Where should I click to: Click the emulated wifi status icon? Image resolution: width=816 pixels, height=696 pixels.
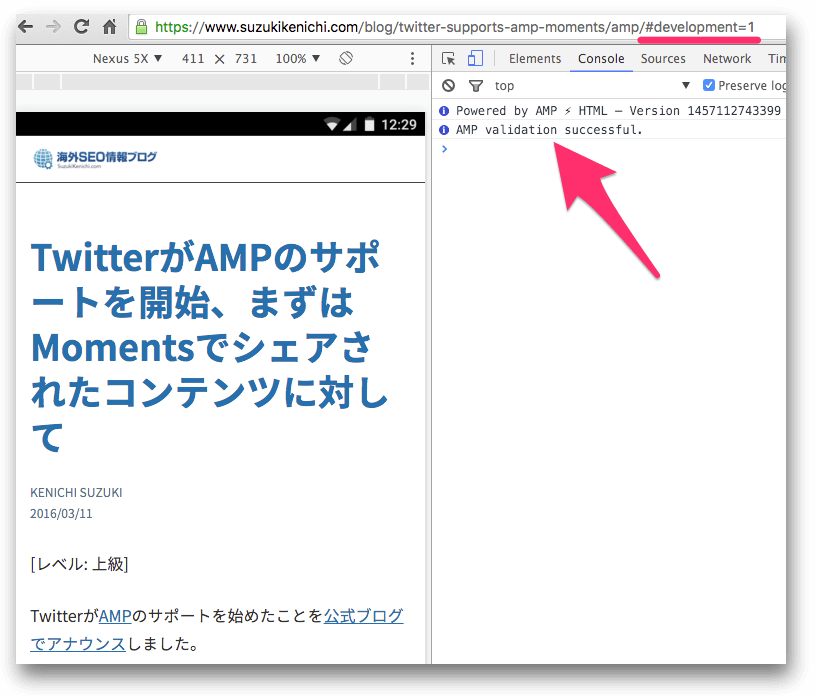pos(331,124)
